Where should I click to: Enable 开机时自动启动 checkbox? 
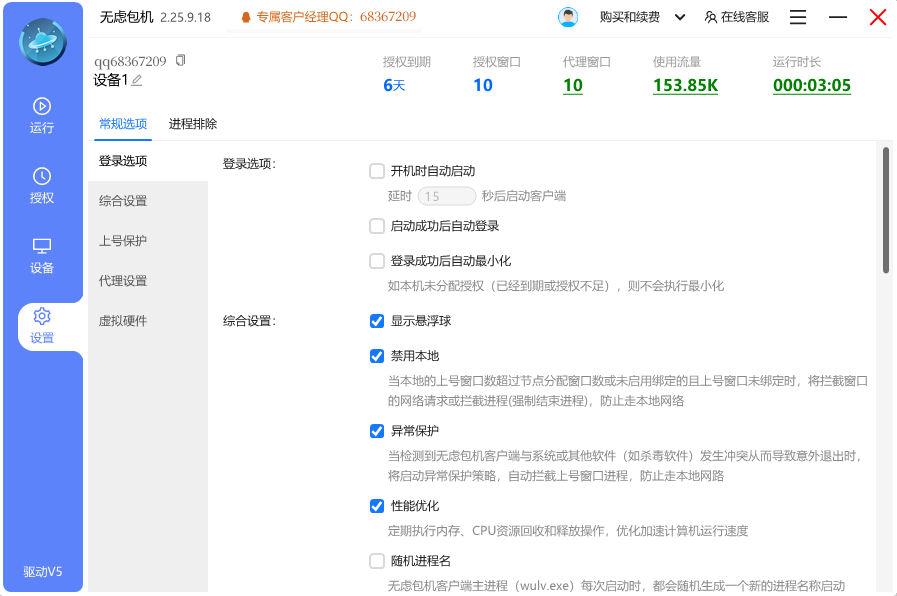click(x=377, y=170)
